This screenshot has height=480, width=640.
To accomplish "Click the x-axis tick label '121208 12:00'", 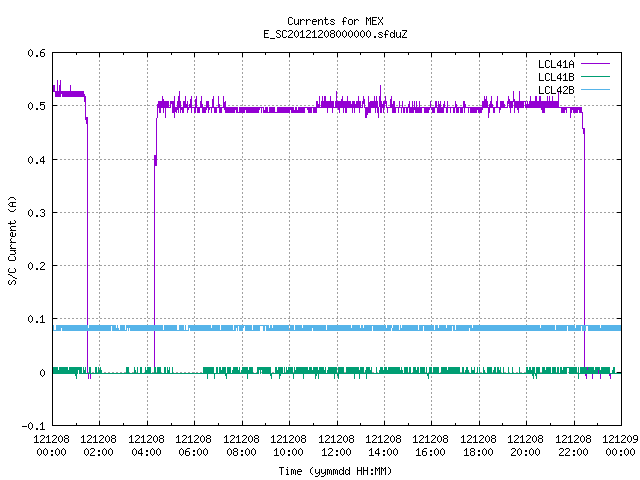I will 336,446.
